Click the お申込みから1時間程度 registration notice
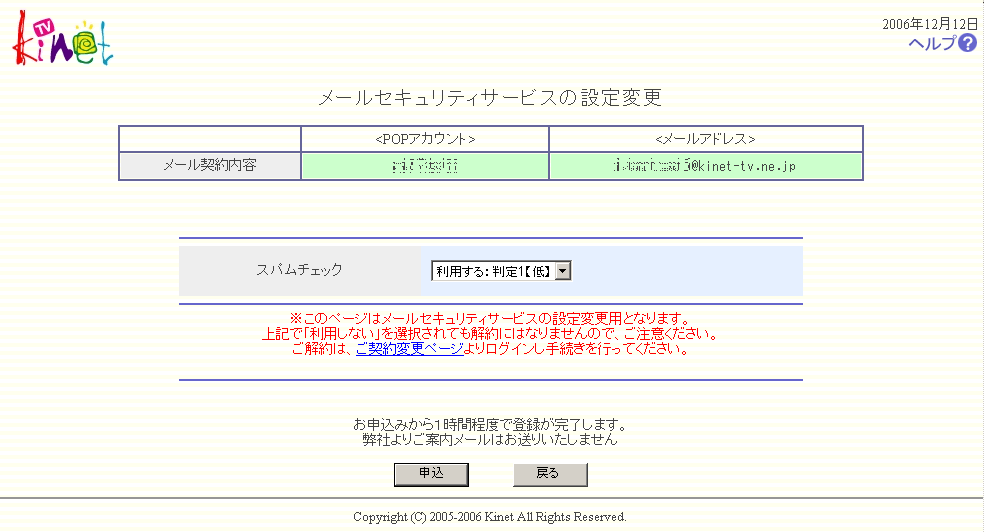This screenshot has width=984, height=532. click(x=490, y=424)
